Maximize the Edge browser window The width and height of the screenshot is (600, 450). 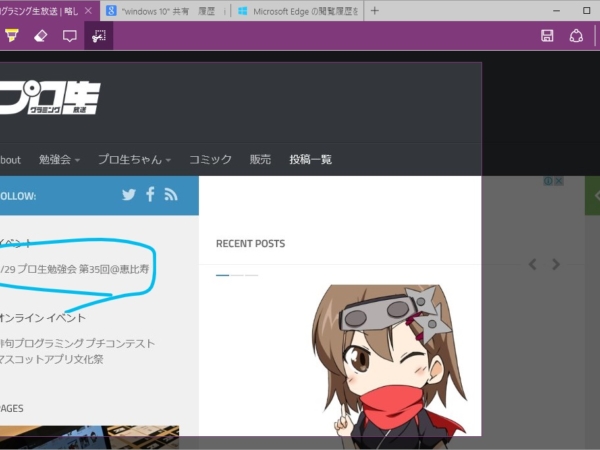[587, 11]
